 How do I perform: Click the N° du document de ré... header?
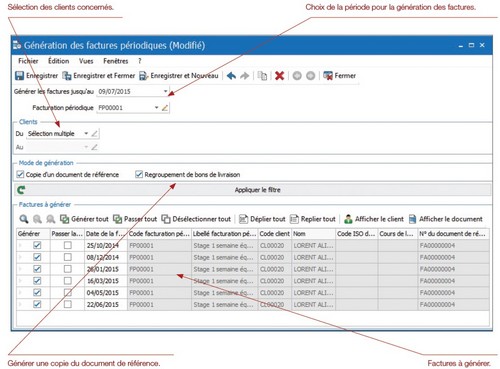tap(454, 234)
